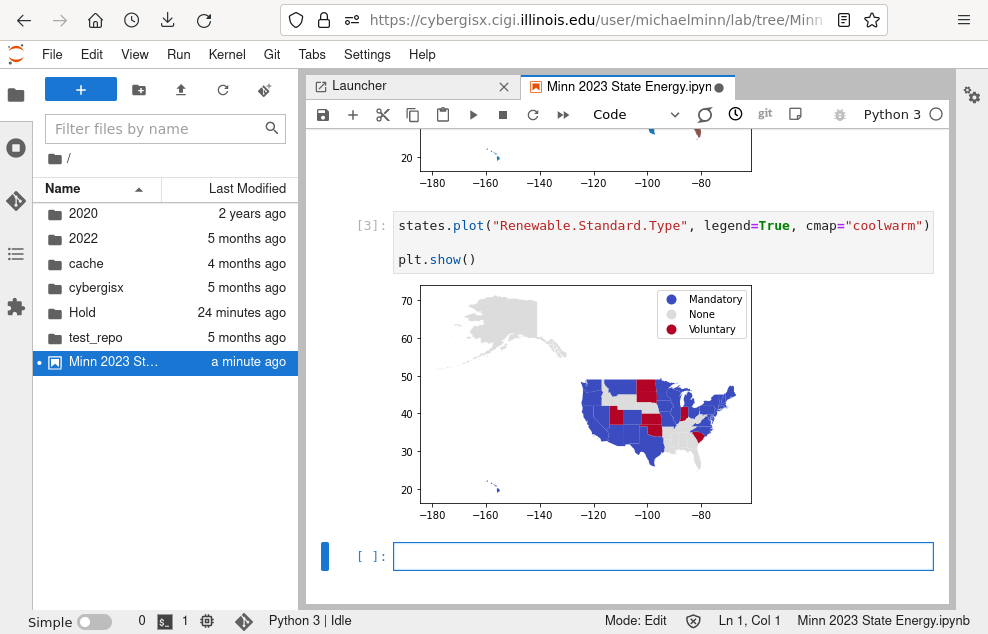Viewport: 988px width, 634px height.
Task: Restart kernel and run all cells
Action: (563, 115)
